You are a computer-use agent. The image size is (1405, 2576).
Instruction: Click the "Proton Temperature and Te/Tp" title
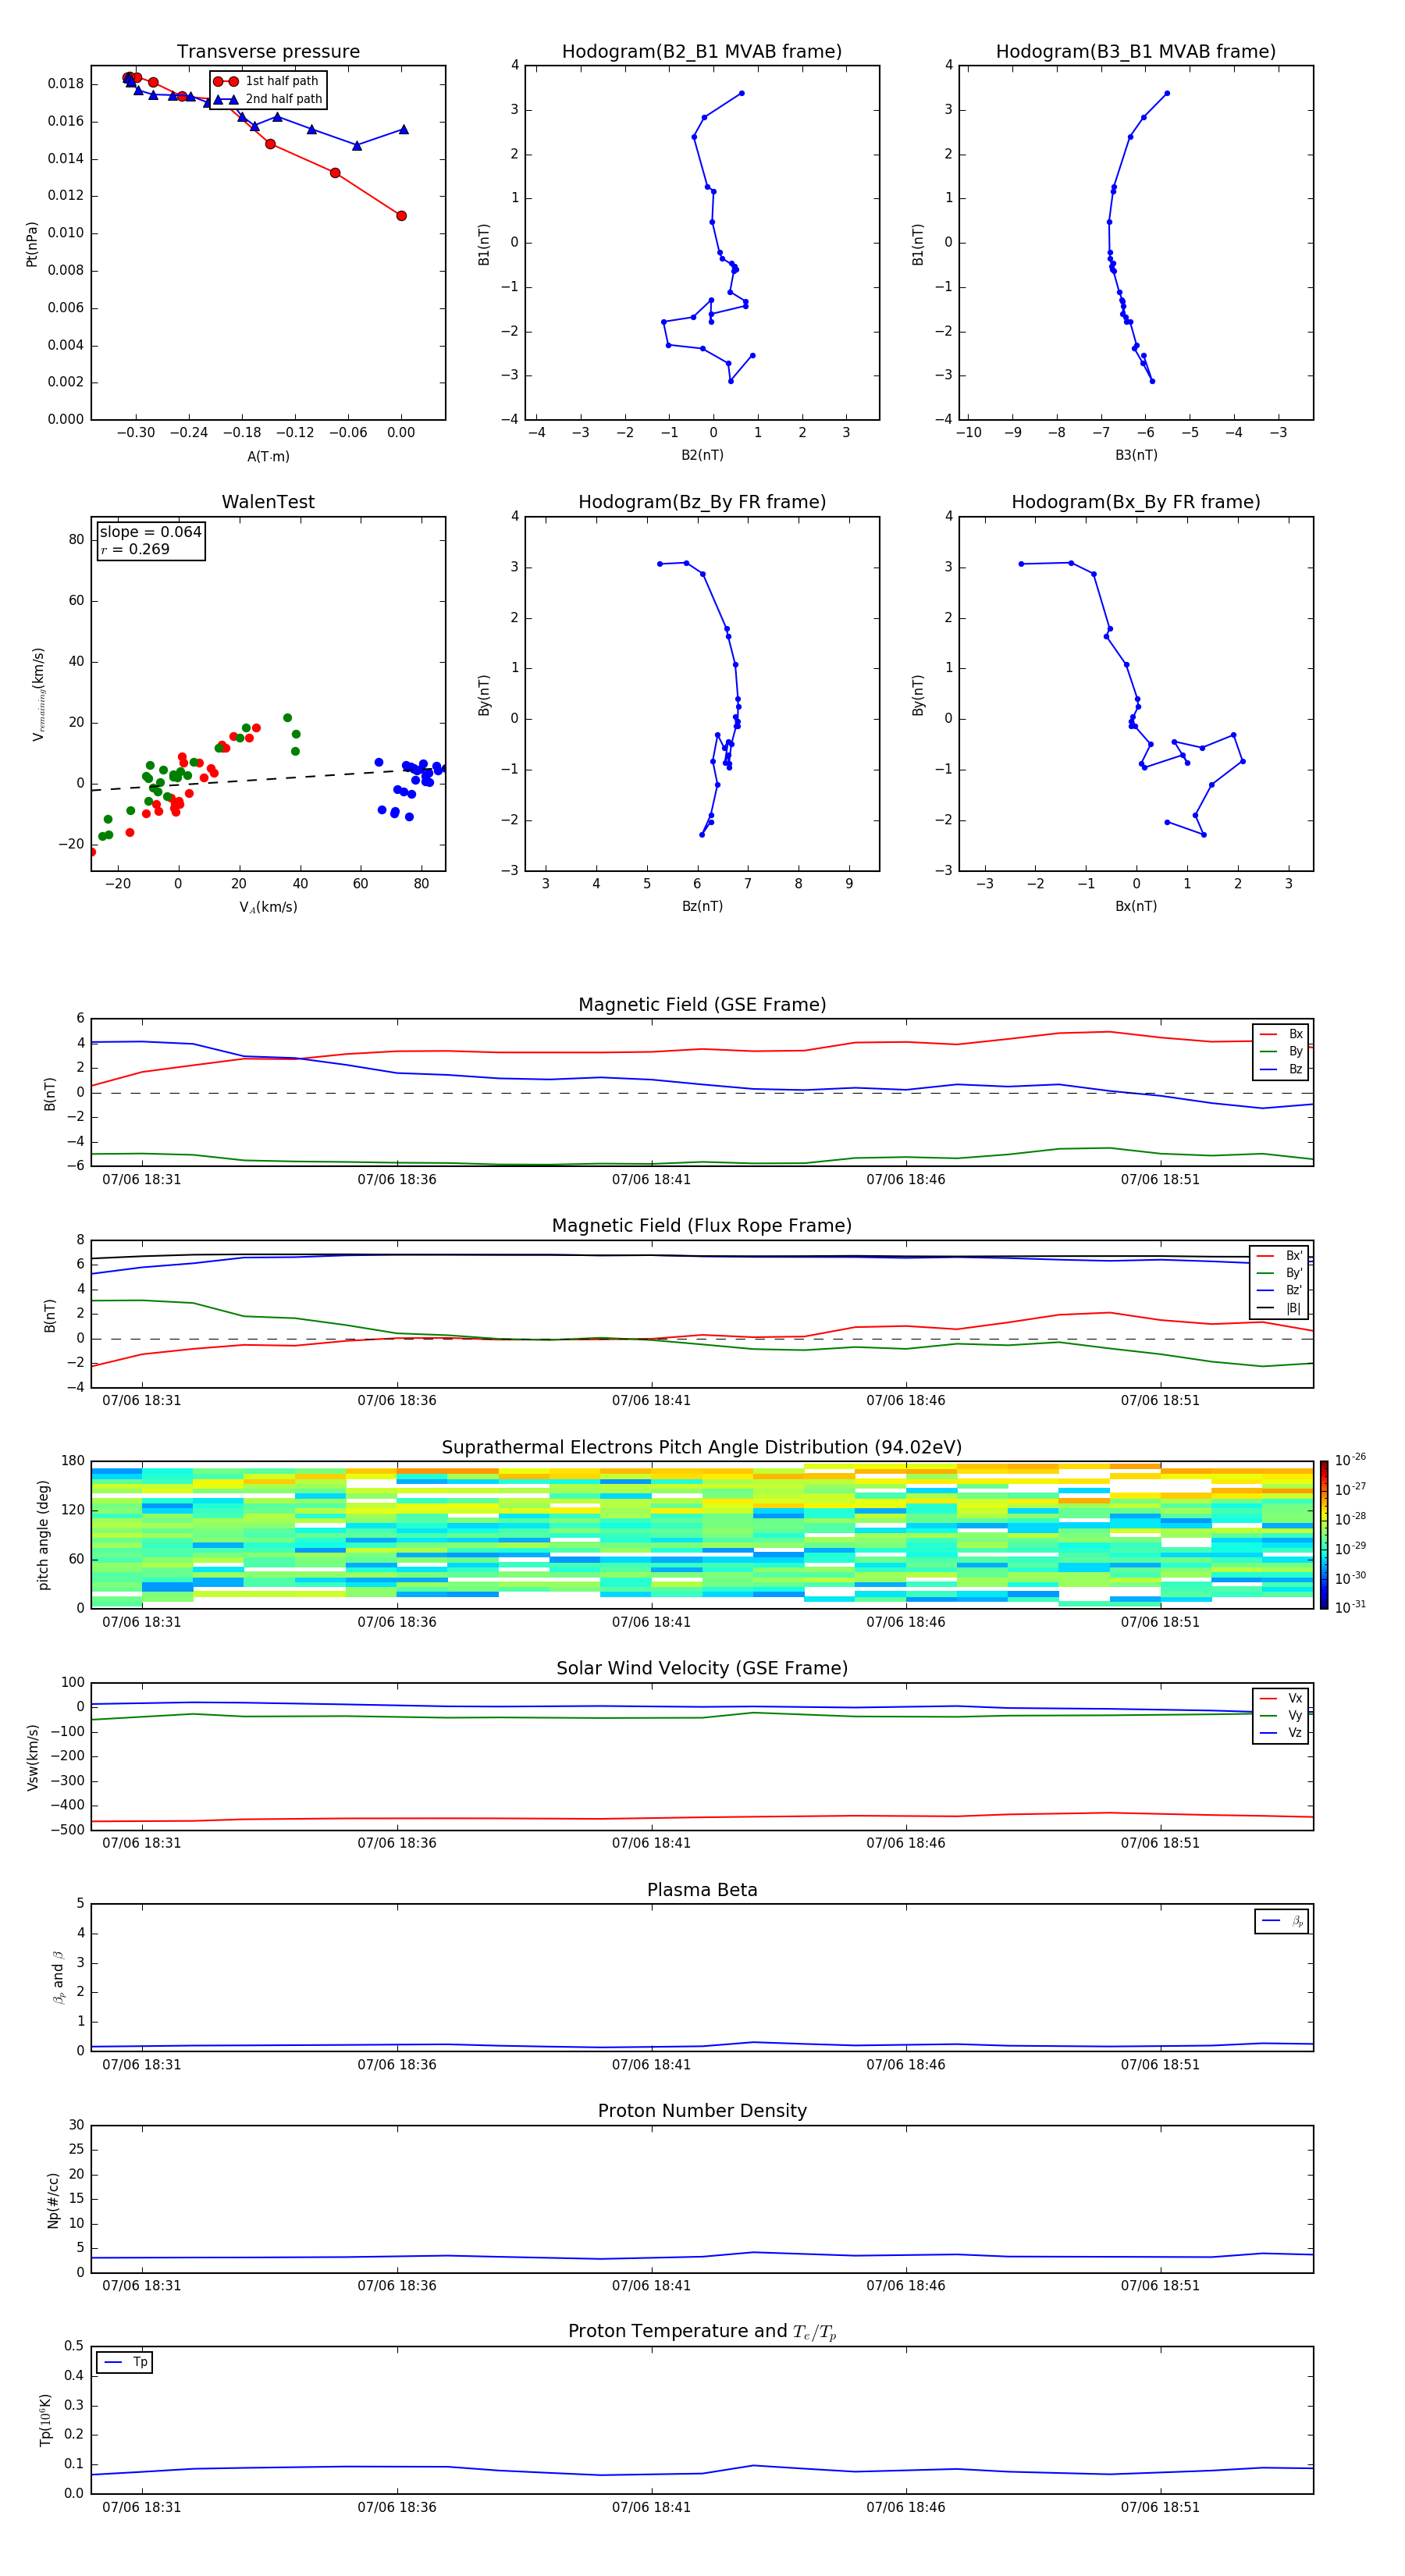click(x=702, y=2331)
